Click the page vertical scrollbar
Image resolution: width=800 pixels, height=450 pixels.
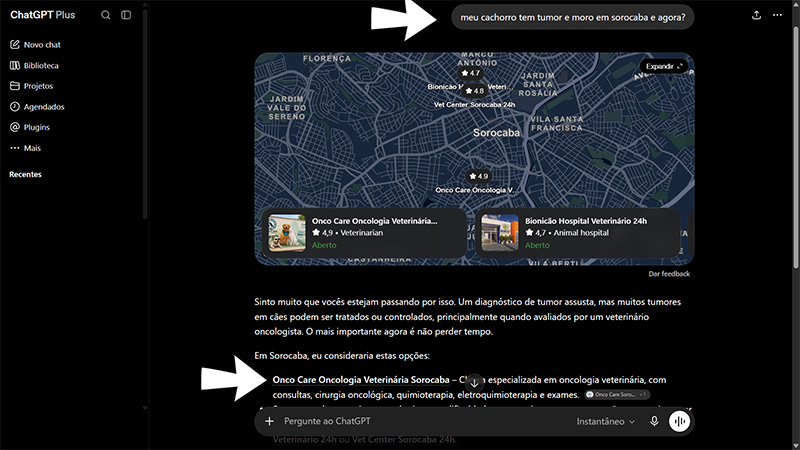pyautogui.click(x=795, y=147)
